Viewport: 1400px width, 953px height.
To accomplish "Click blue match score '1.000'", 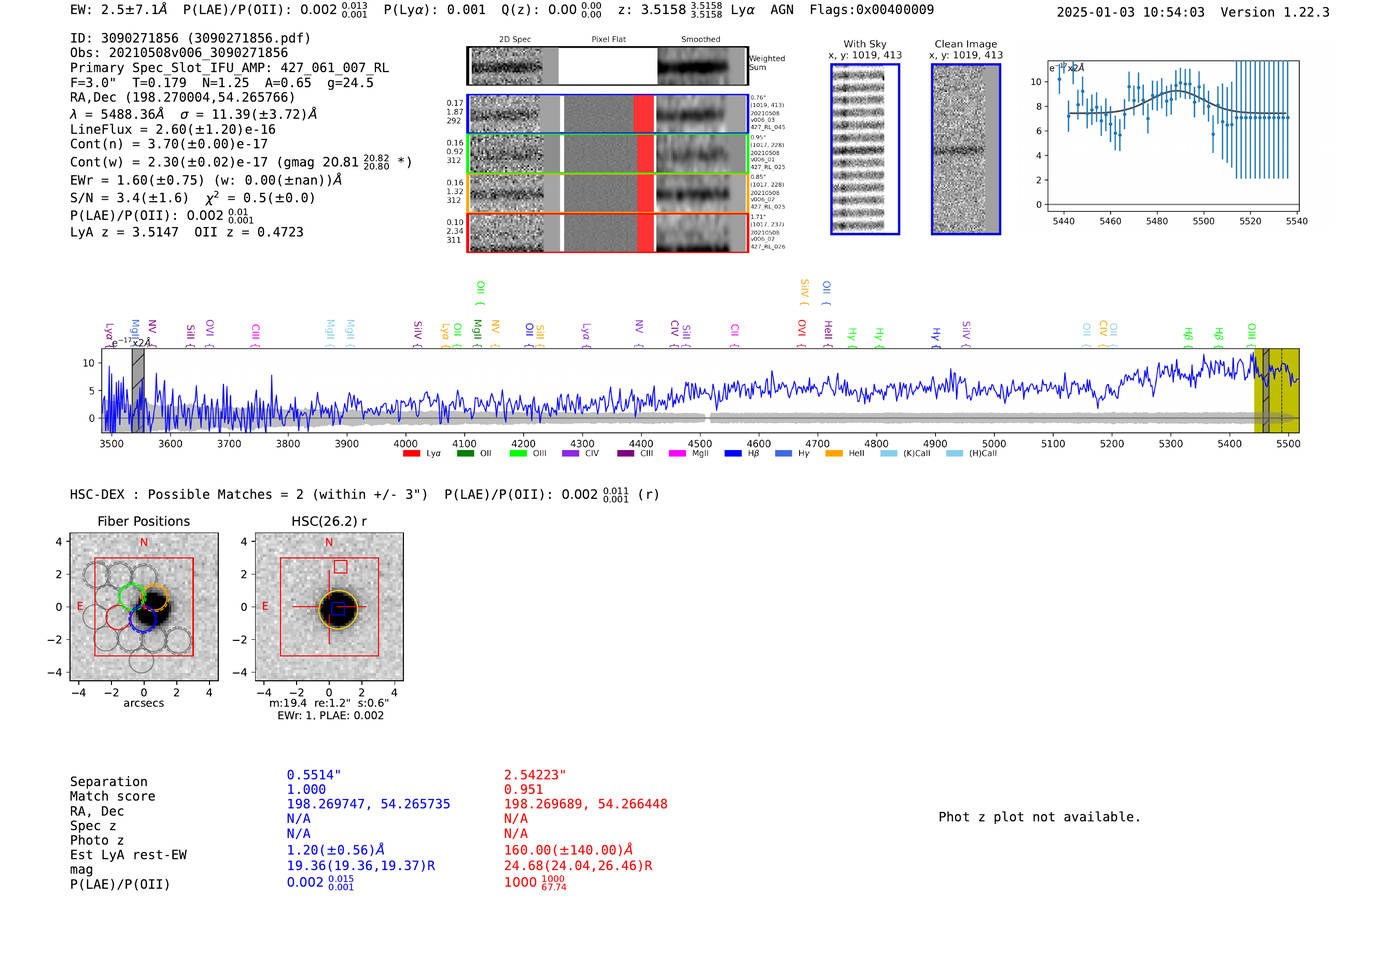I will tap(306, 790).
